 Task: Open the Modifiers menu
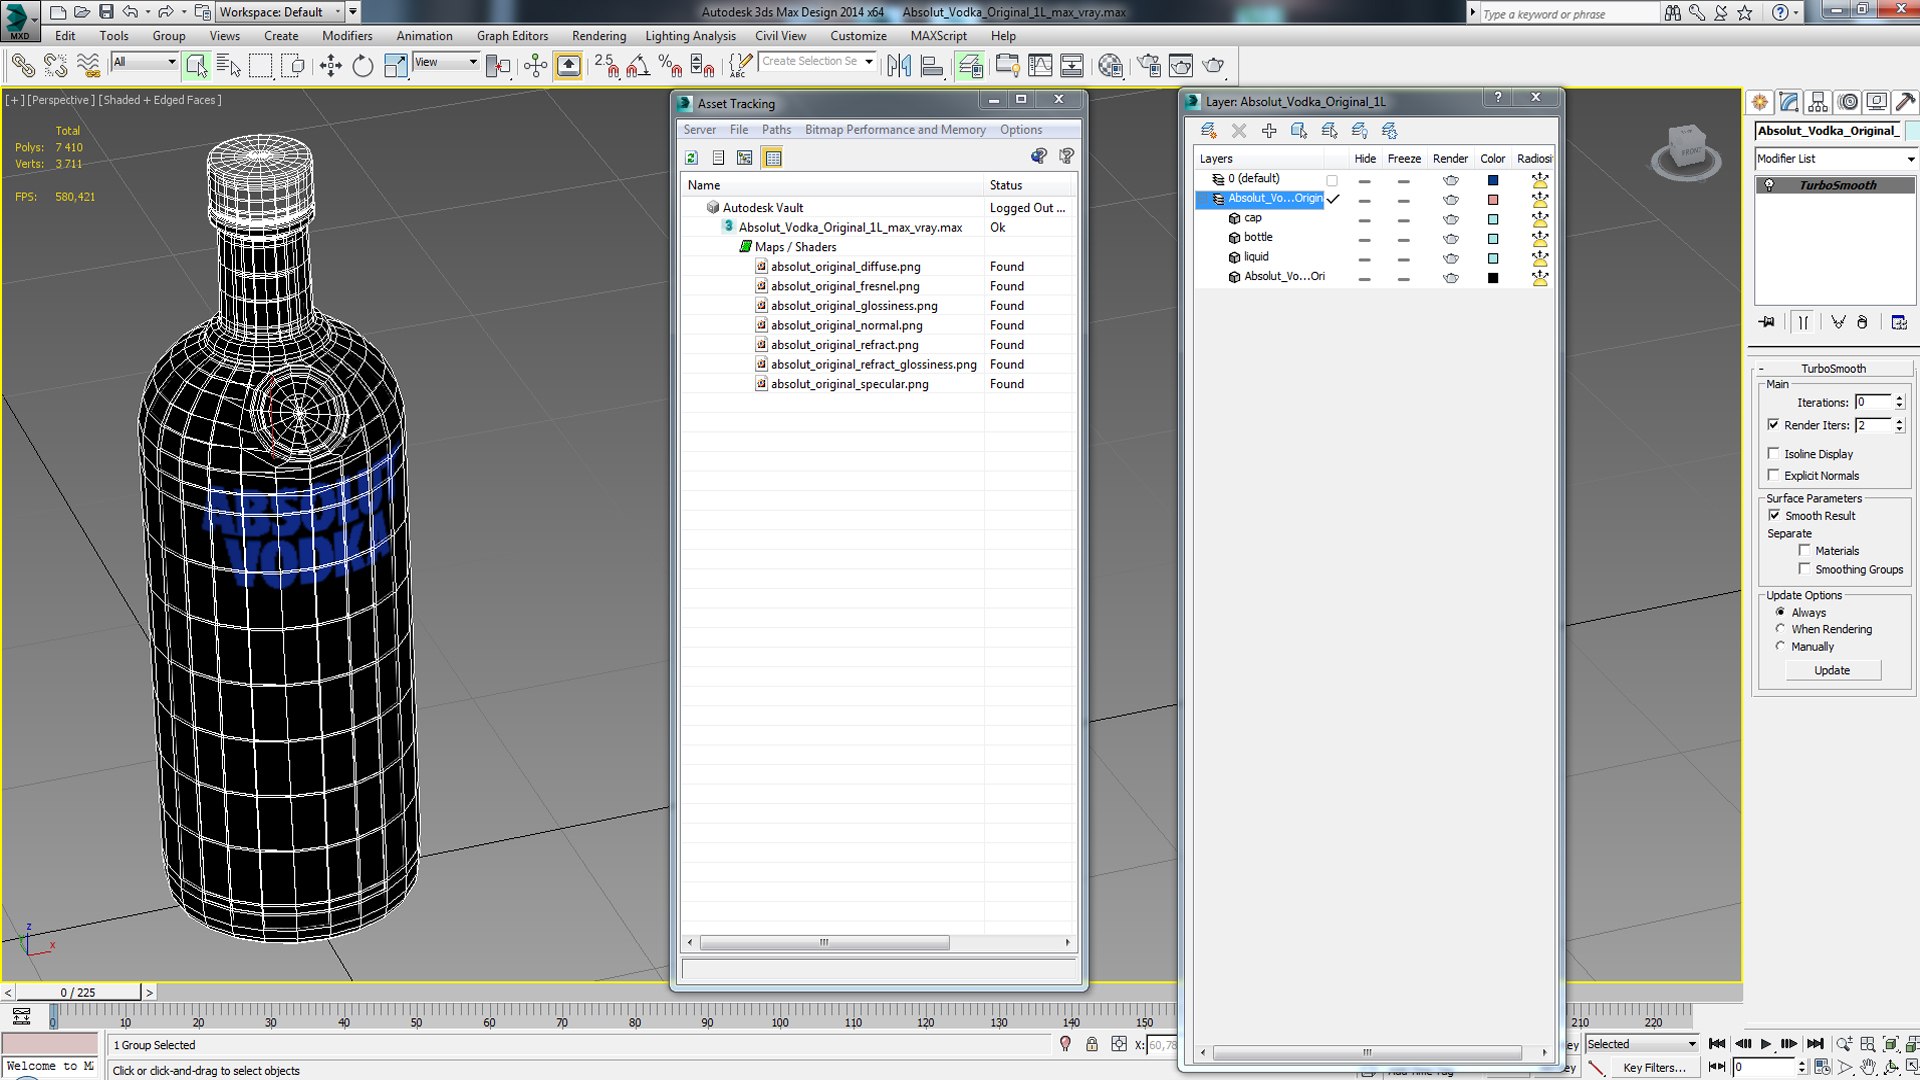[347, 36]
